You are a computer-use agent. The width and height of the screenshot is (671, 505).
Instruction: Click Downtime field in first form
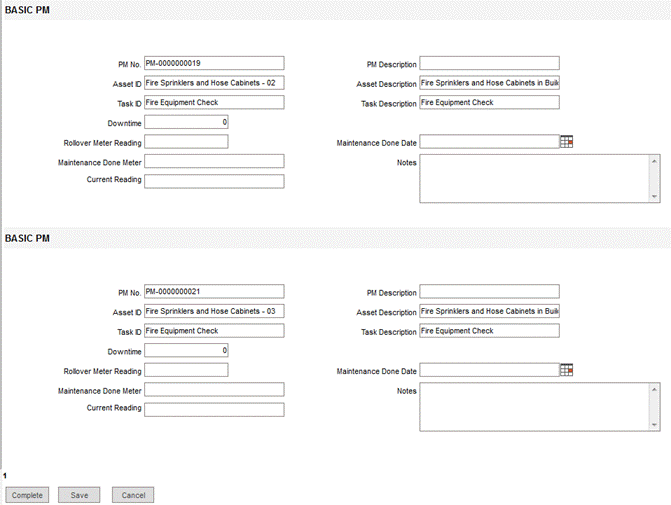point(187,122)
